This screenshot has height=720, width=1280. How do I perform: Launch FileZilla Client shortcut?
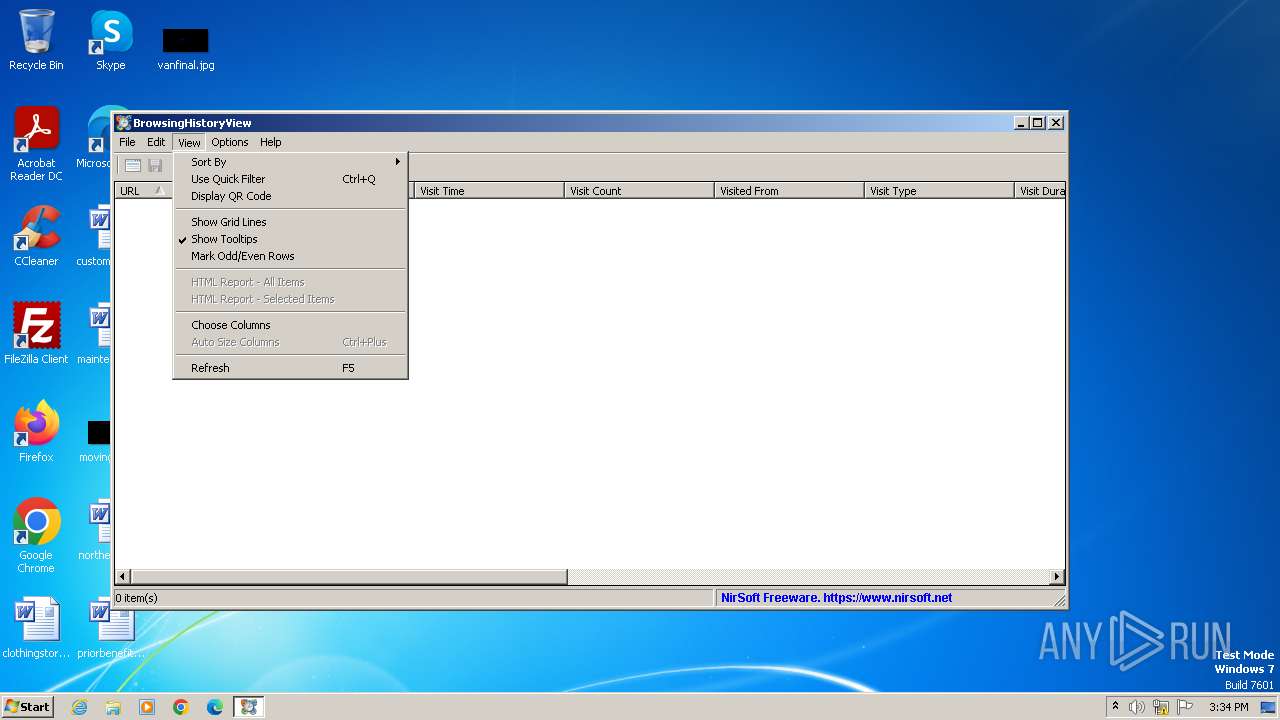[x=36, y=334]
